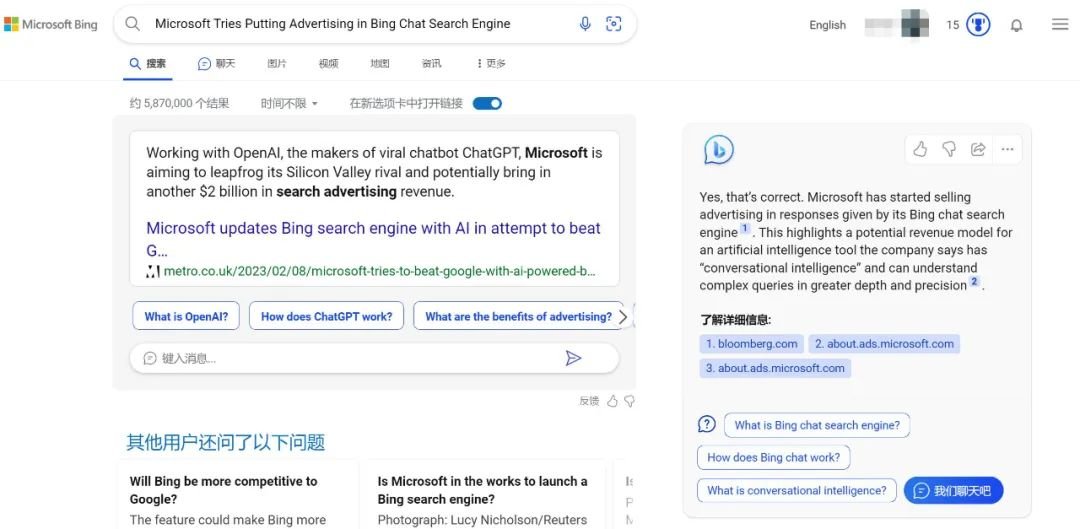Click the English language link
Screen dimensions: 1080x529
pyautogui.click(x=827, y=25)
